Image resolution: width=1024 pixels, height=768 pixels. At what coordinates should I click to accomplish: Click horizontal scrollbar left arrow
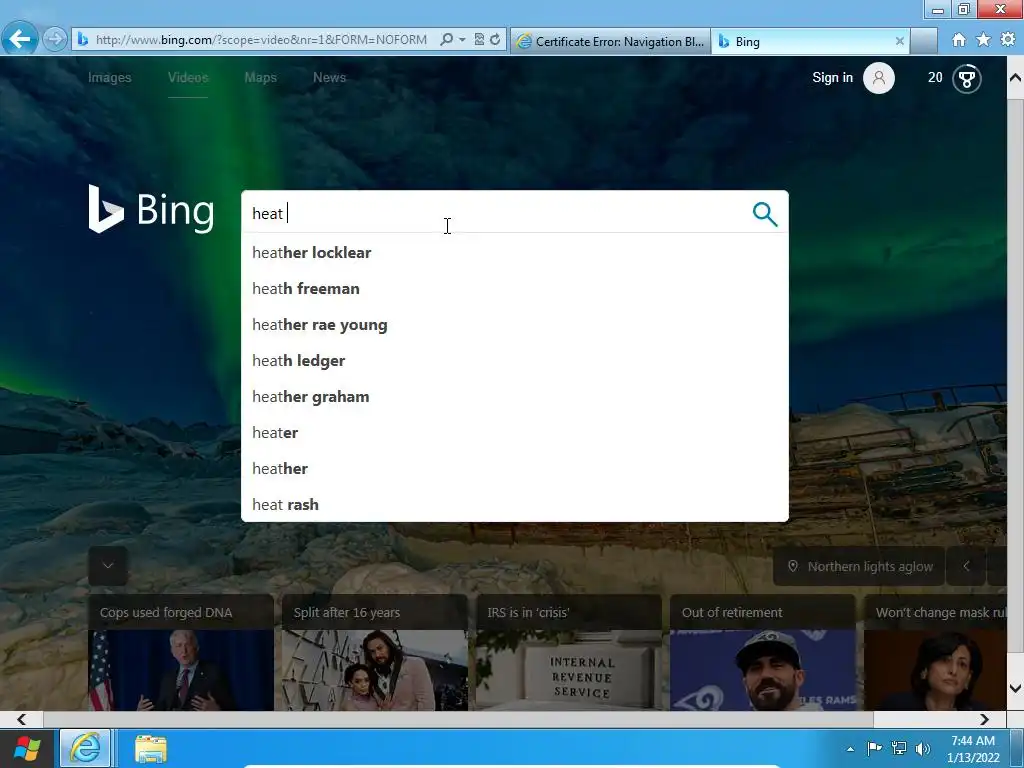pyautogui.click(x=22, y=719)
